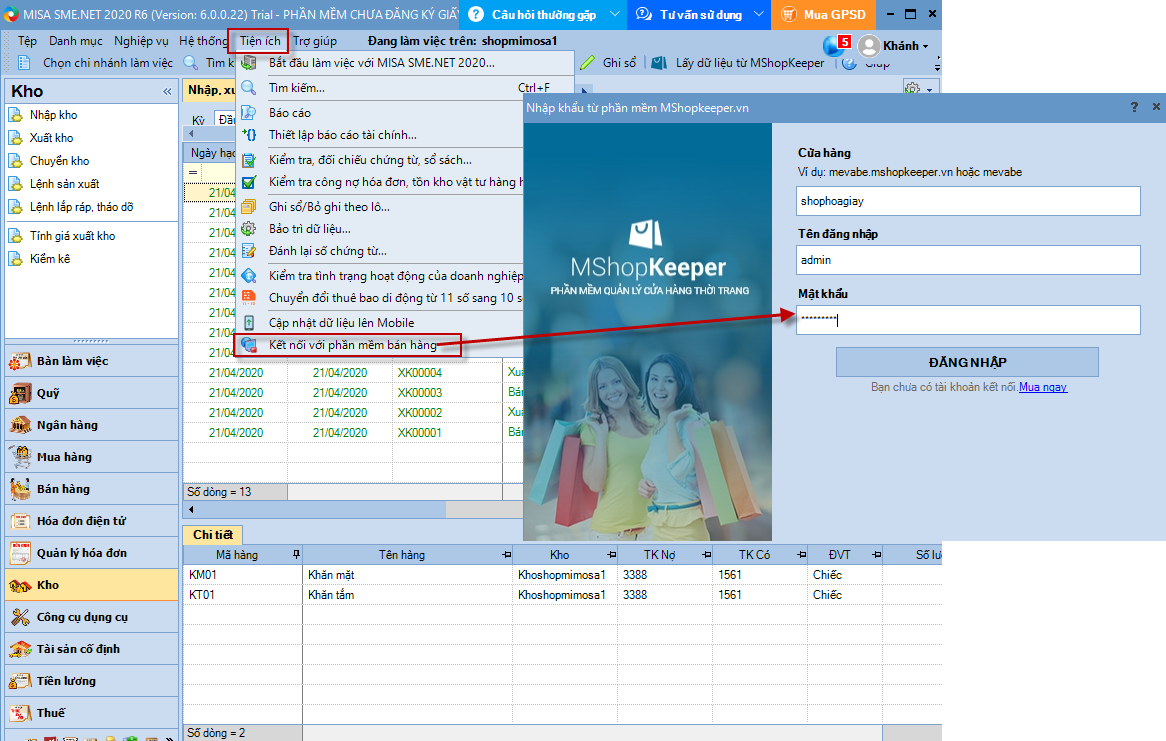
Task: Open the Nghiệp vụ menu
Action: point(141,41)
